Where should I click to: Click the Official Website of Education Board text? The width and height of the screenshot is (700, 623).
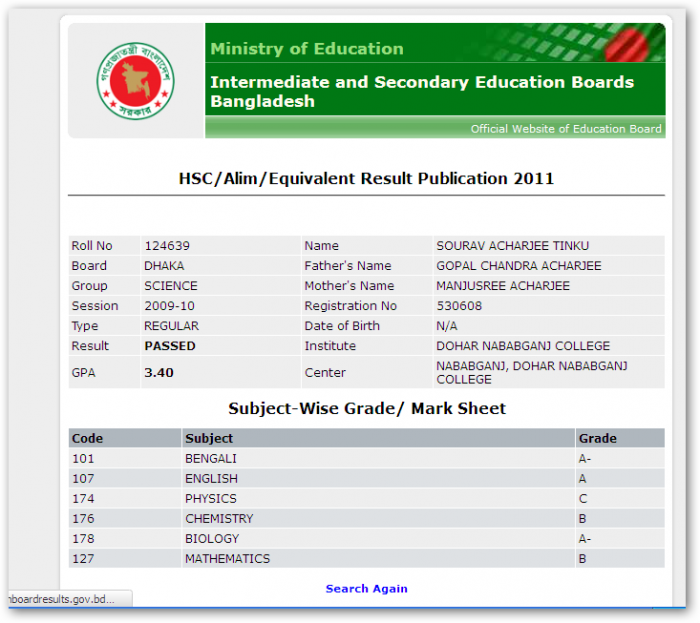(x=566, y=129)
